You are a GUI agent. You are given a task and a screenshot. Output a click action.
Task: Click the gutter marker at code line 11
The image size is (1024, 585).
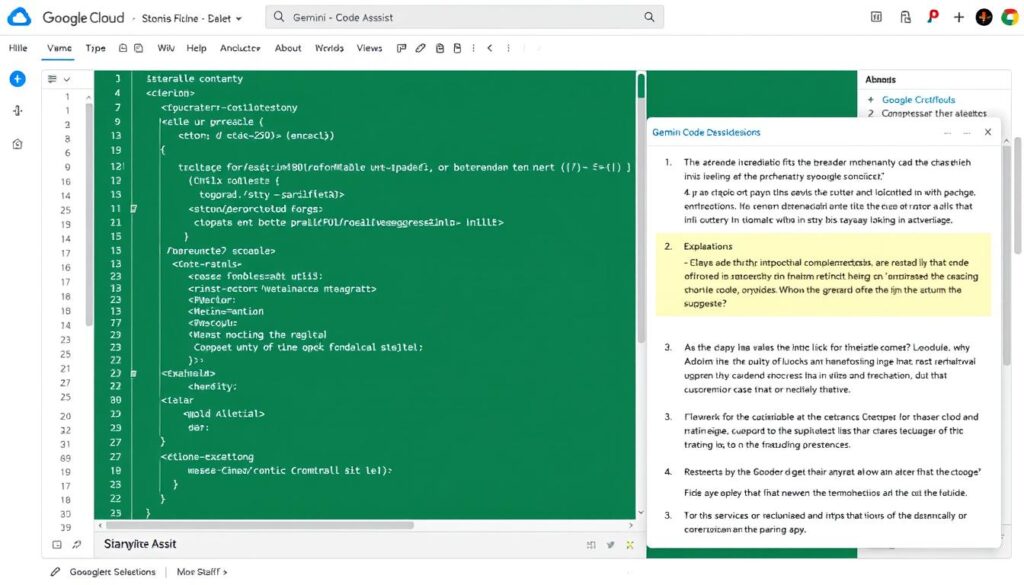point(134,209)
